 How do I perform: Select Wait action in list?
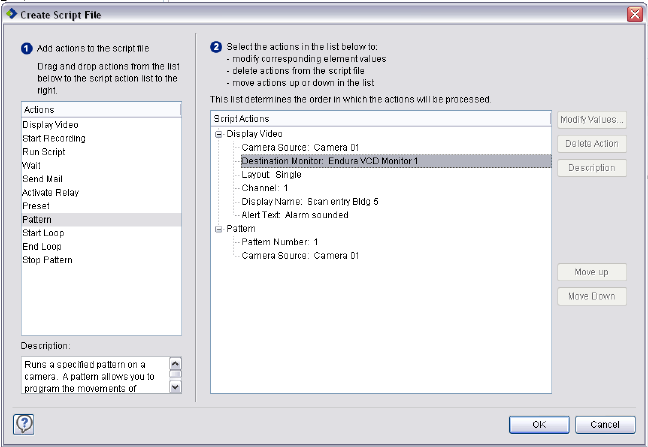click(101, 166)
